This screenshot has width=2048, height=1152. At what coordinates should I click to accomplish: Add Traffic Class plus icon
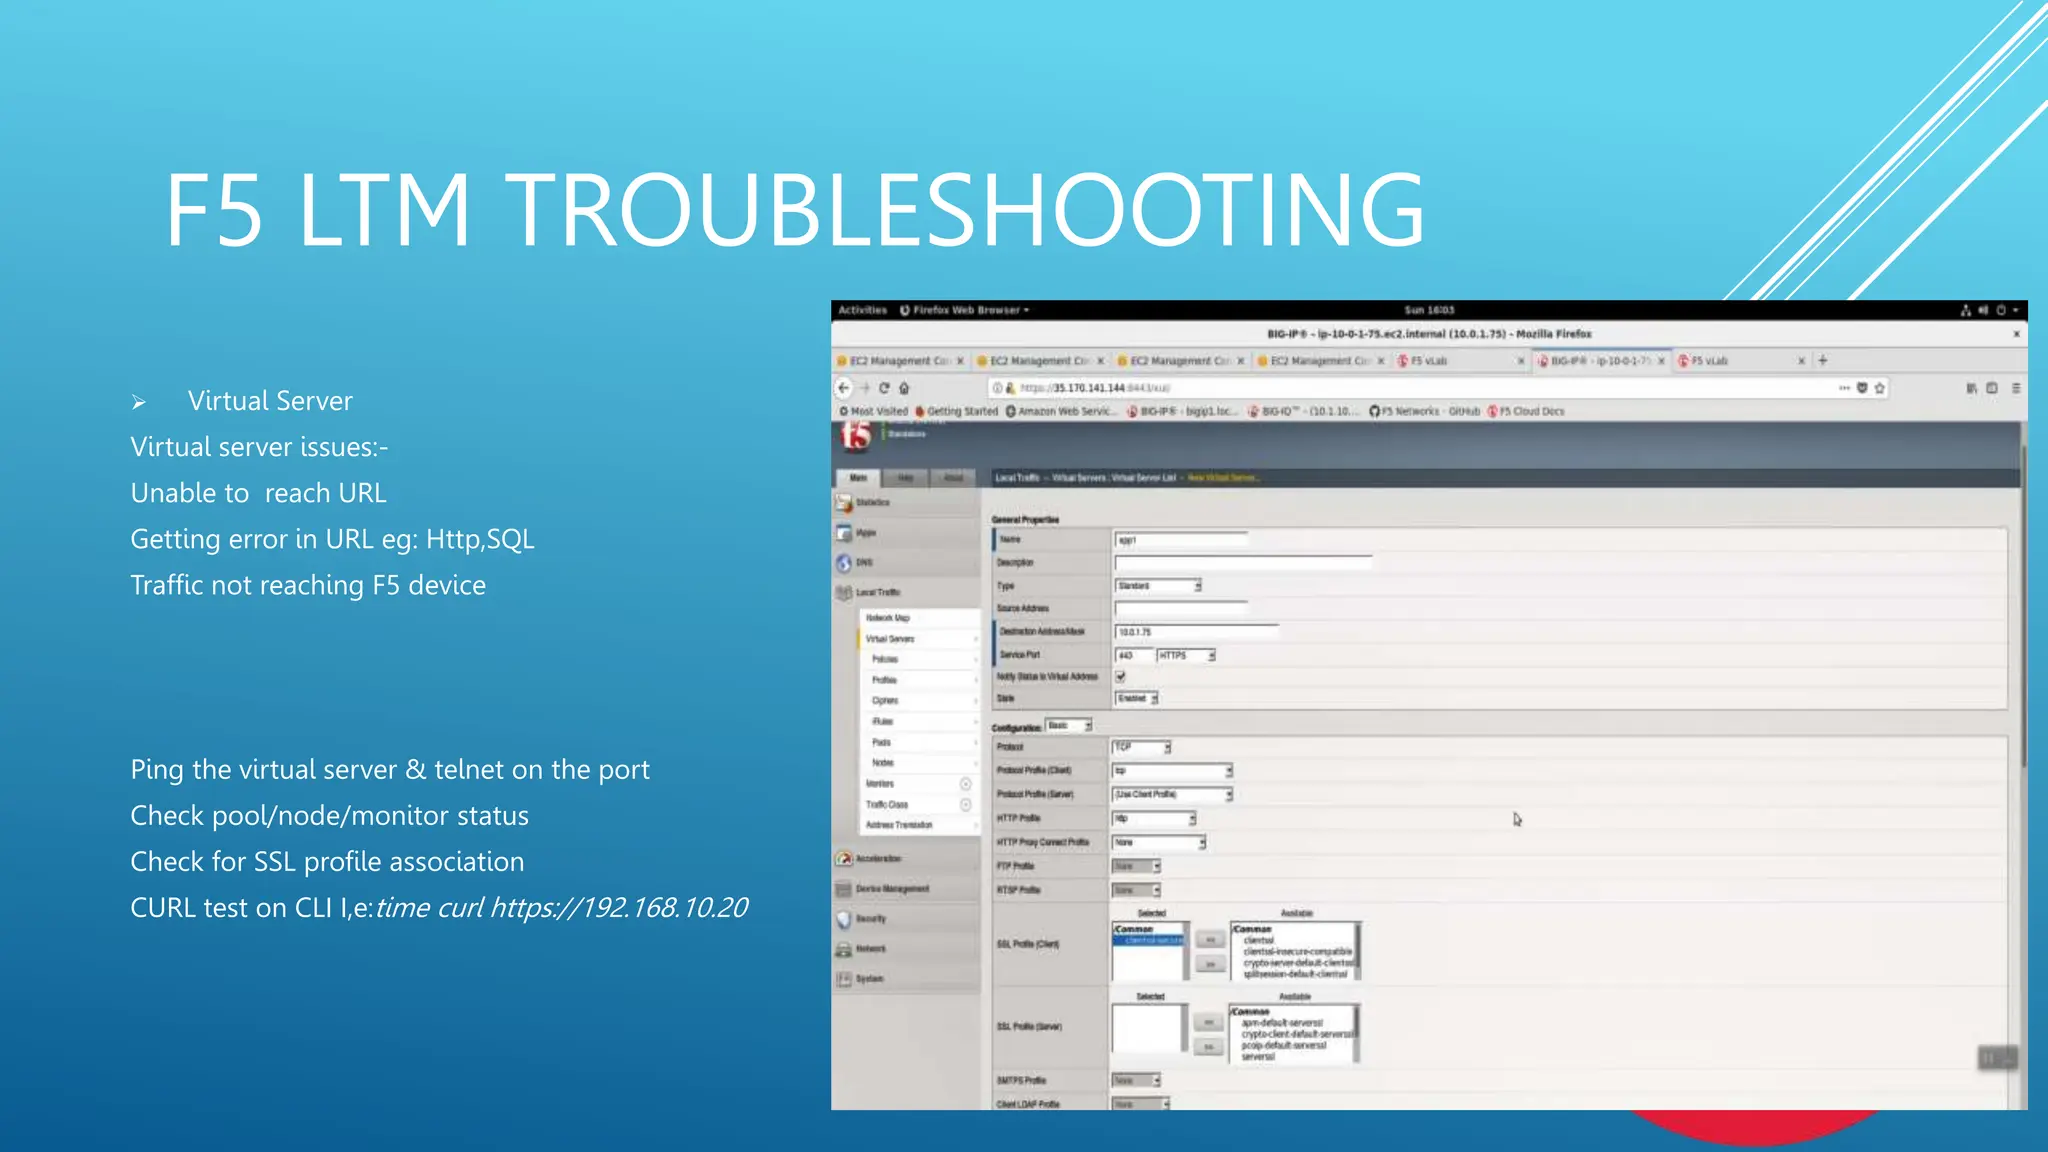966,805
